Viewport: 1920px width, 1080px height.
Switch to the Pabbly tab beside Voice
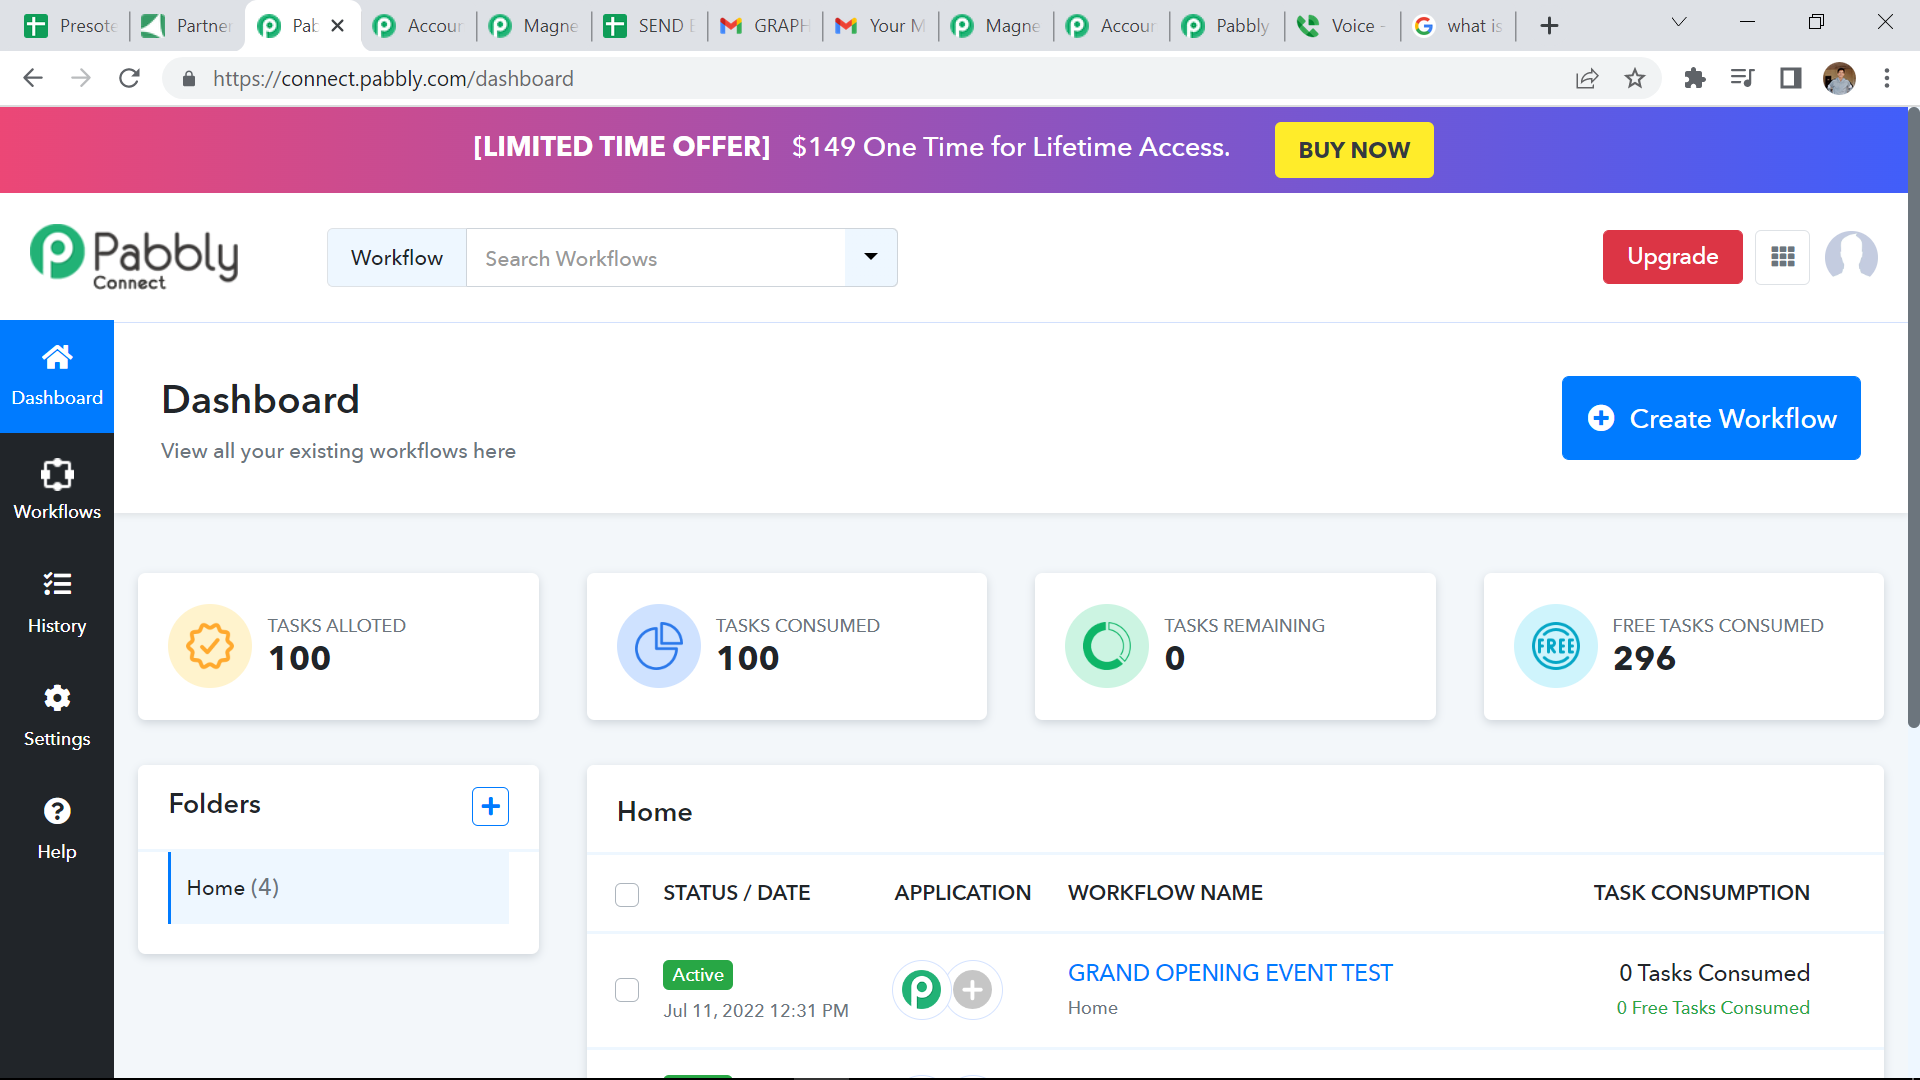1227,25
